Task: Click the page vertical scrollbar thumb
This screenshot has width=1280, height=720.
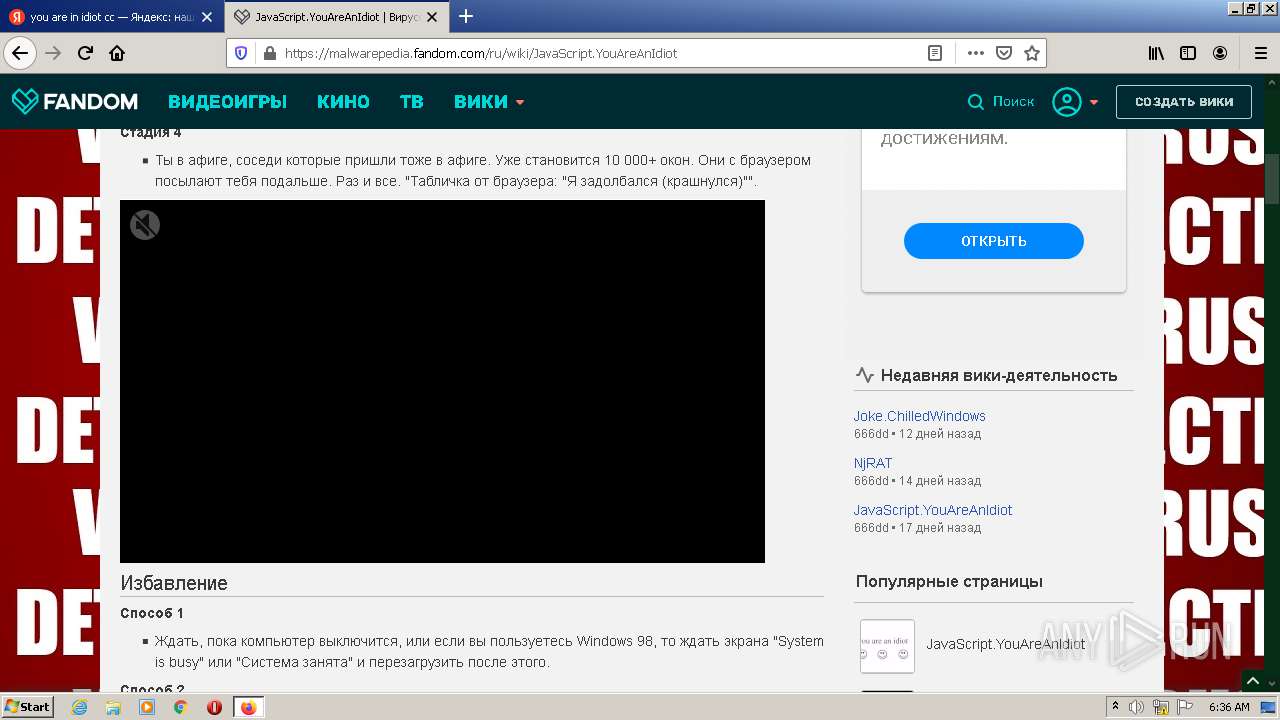Action: pos(1272,178)
